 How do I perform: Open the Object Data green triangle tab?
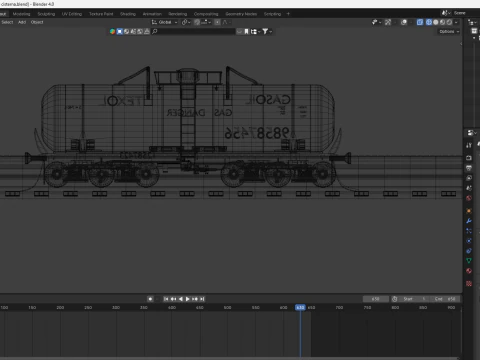(x=469, y=261)
